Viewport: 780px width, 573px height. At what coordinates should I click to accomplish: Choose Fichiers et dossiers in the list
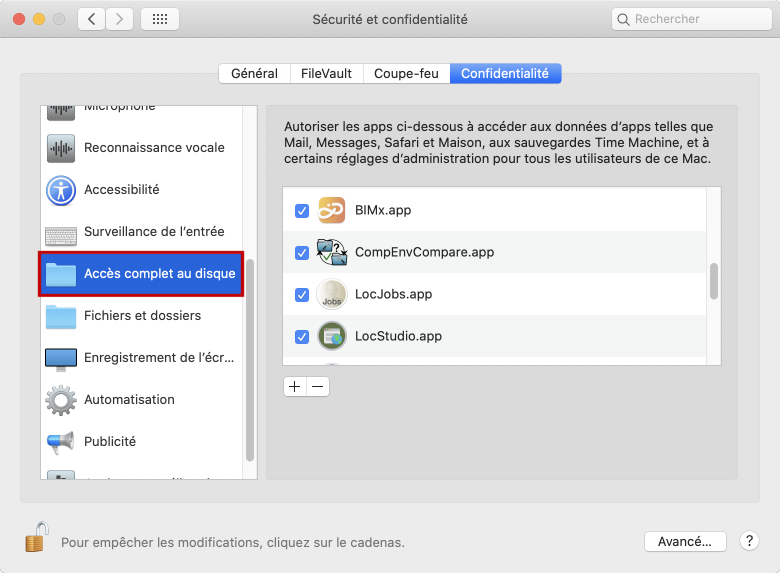tap(143, 315)
